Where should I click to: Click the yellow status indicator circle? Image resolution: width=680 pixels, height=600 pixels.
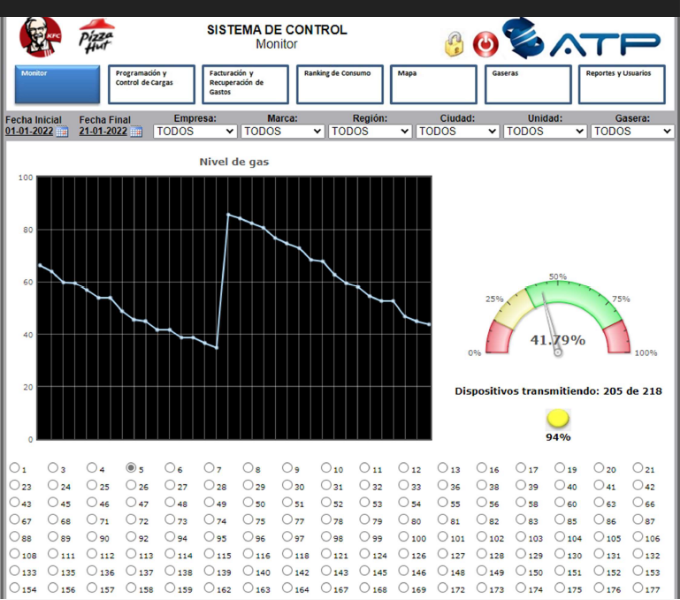click(558, 418)
